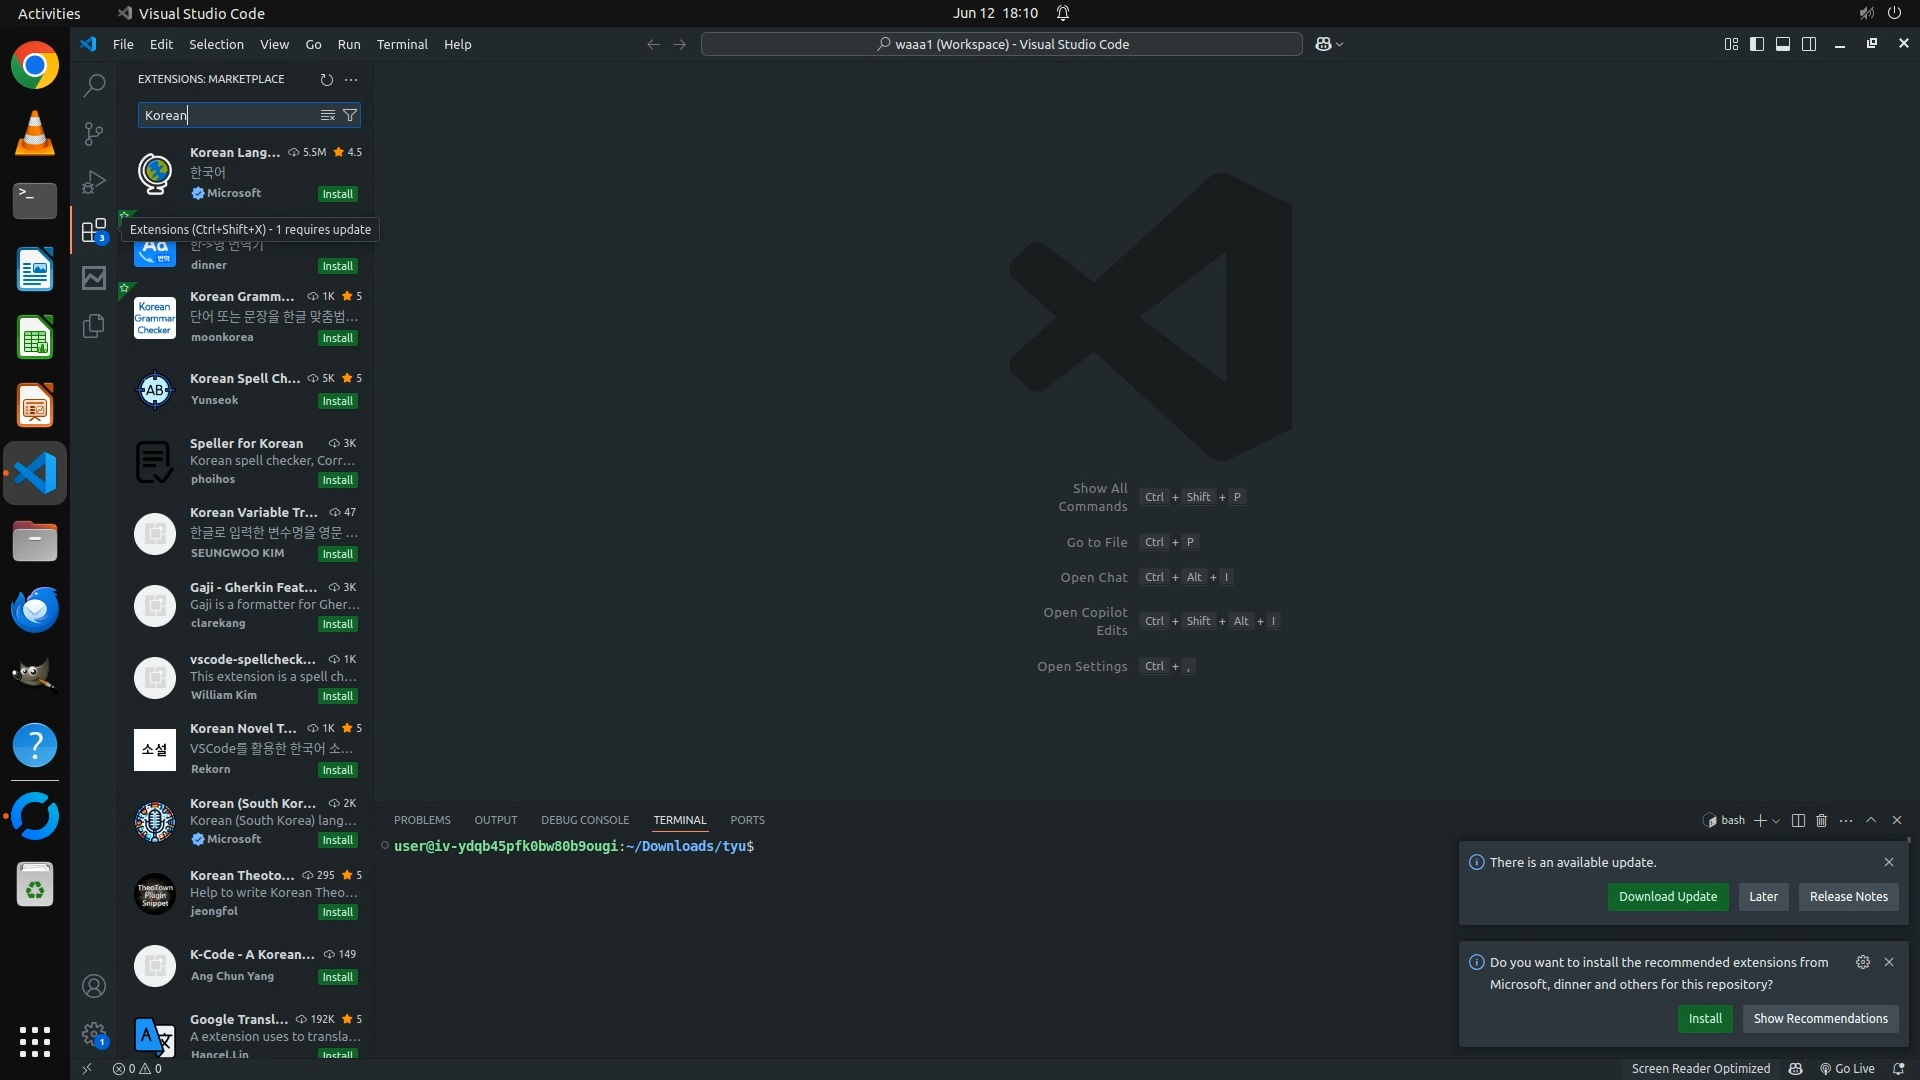Click the Korean extensions search field
The width and height of the screenshot is (1920, 1080).
pyautogui.click(x=228, y=116)
